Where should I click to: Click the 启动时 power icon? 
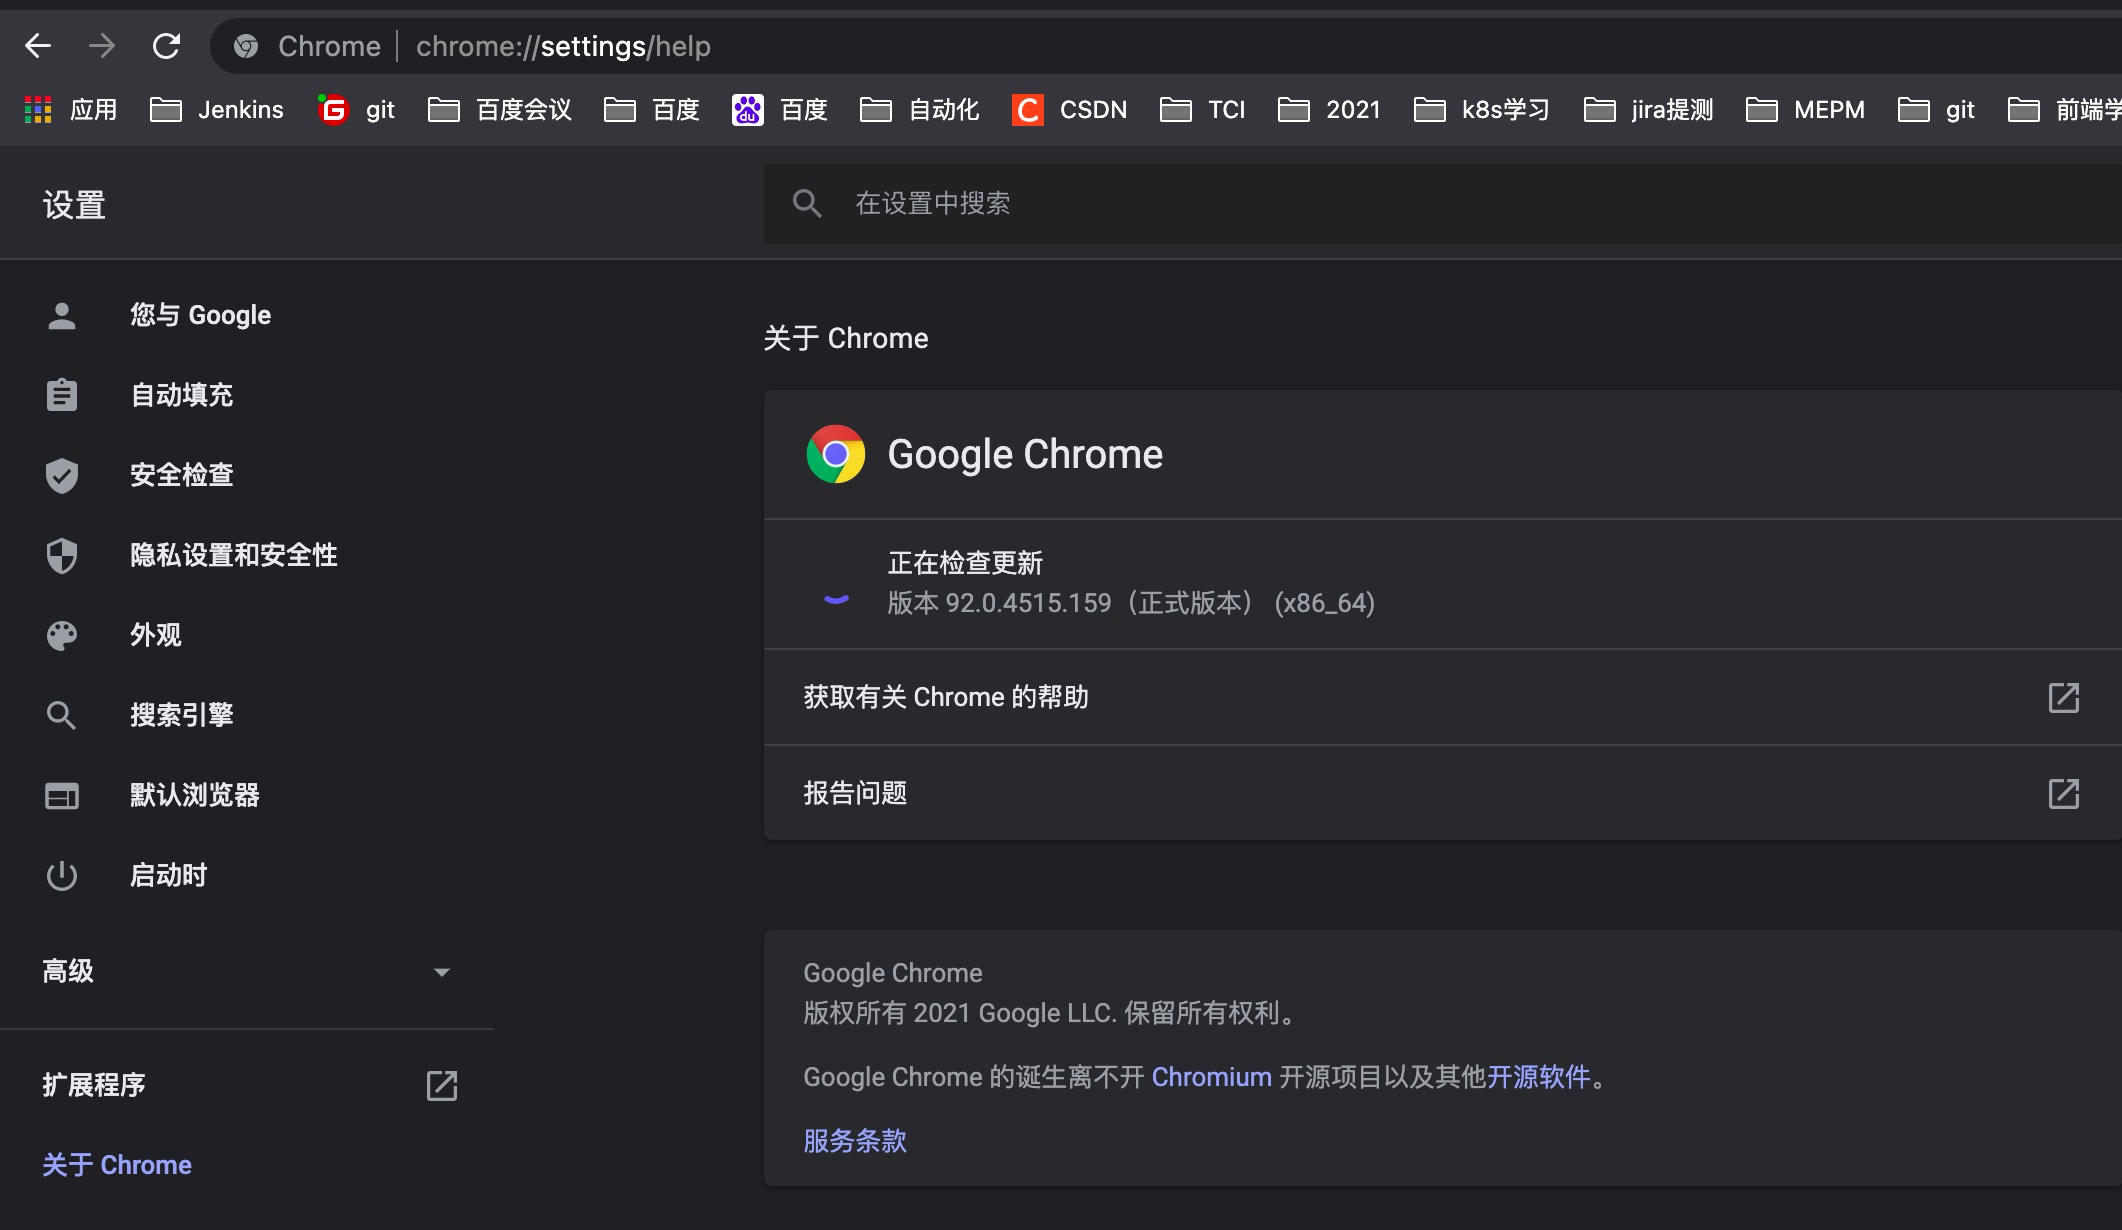(62, 875)
